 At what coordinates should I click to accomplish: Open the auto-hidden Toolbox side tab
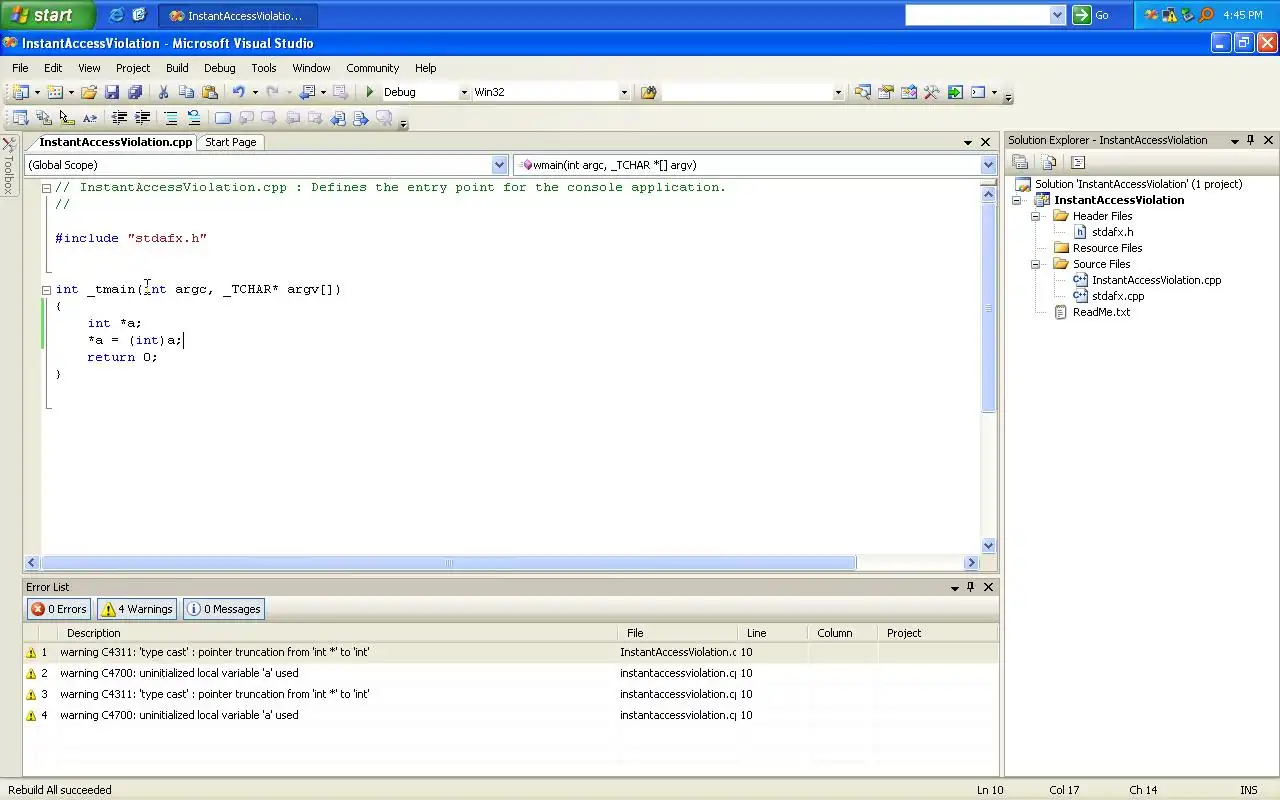tap(9, 165)
